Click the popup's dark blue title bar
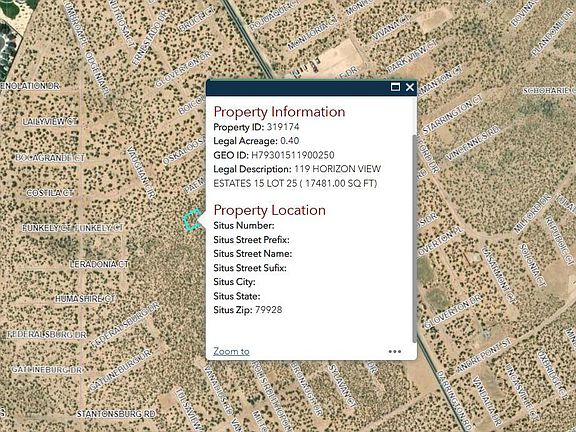The image size is (576, 432). pyautogui.click(x=298, y=88)
